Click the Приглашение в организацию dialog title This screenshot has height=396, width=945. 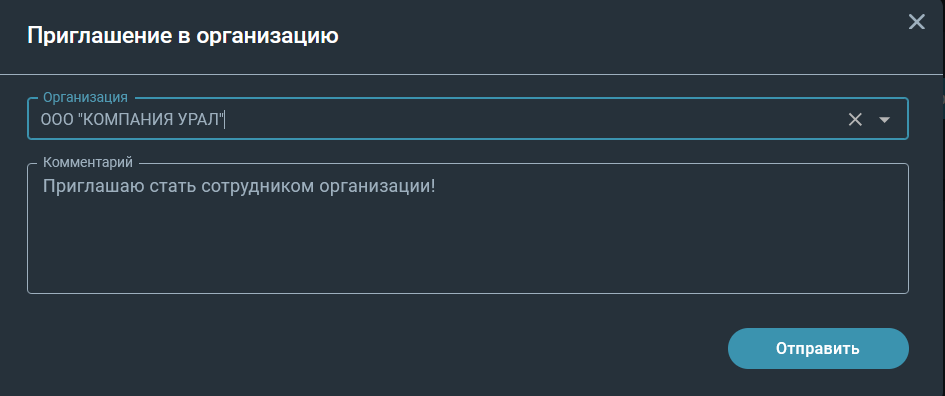click(x=183, y=36)
